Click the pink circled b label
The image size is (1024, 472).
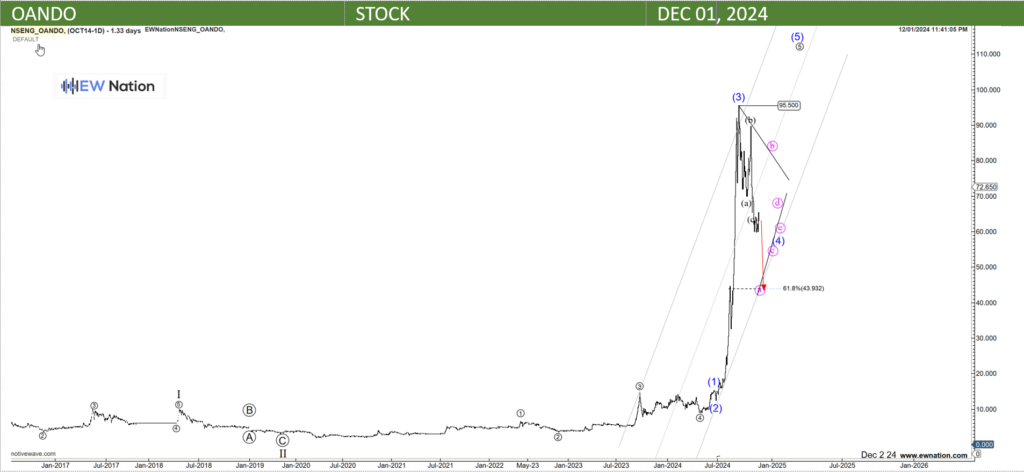773,146
